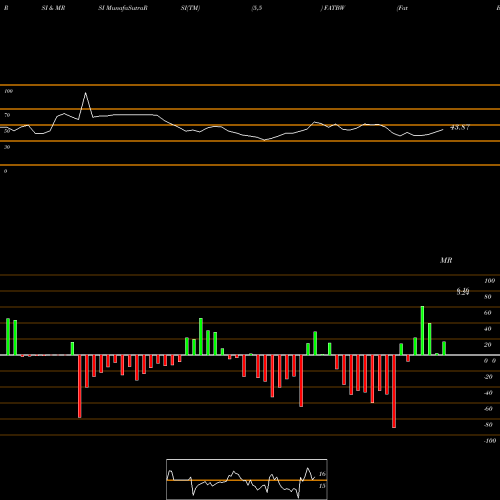This screenshot has width=500, height=500.
Task: Click the -60 label on MR axis
Action: tap(488, 409)
